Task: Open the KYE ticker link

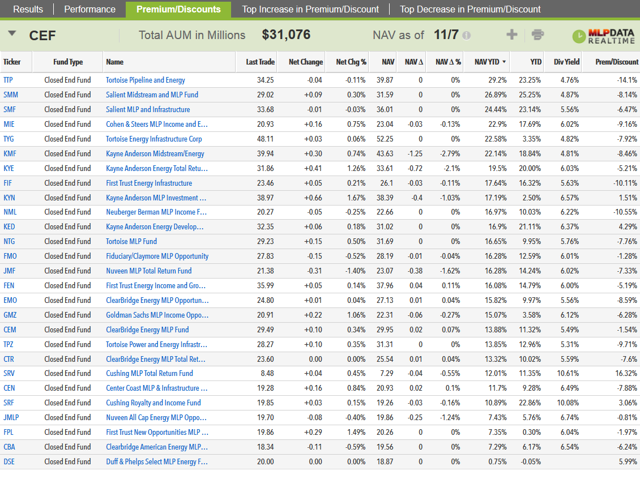Action: click(x=9, y=168)
